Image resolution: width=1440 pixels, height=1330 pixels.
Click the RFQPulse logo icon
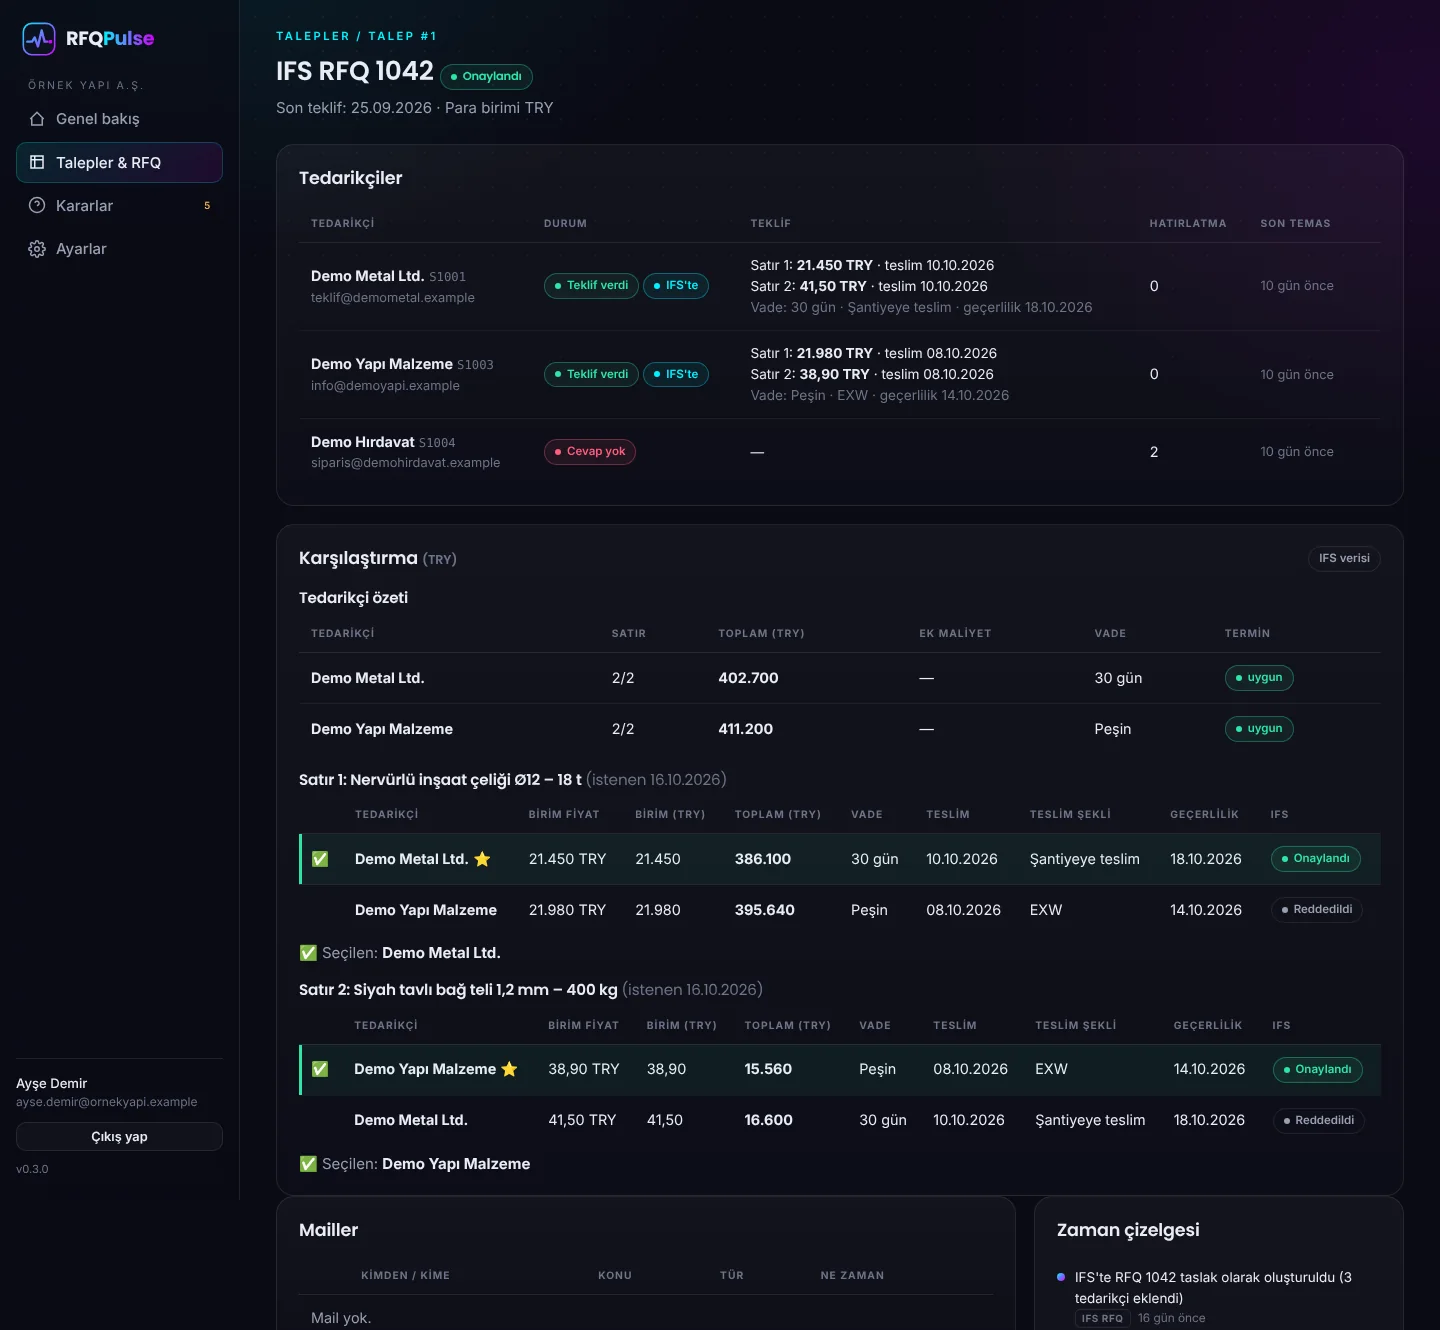pos(39,39)
